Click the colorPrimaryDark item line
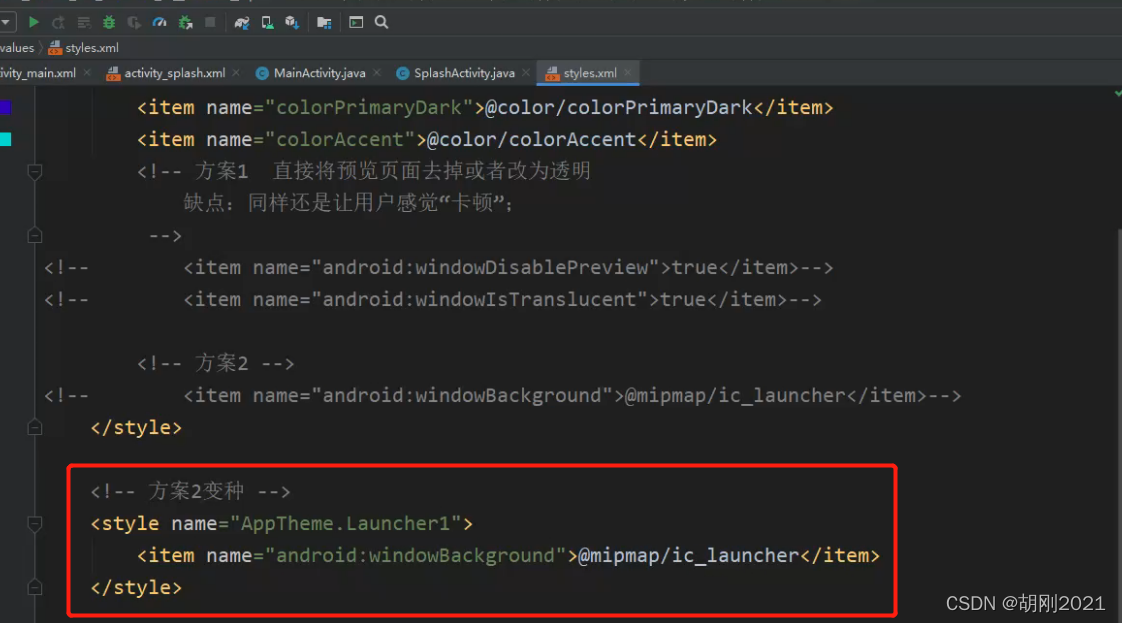The image size is (1122, 623). tap(485, 107)
